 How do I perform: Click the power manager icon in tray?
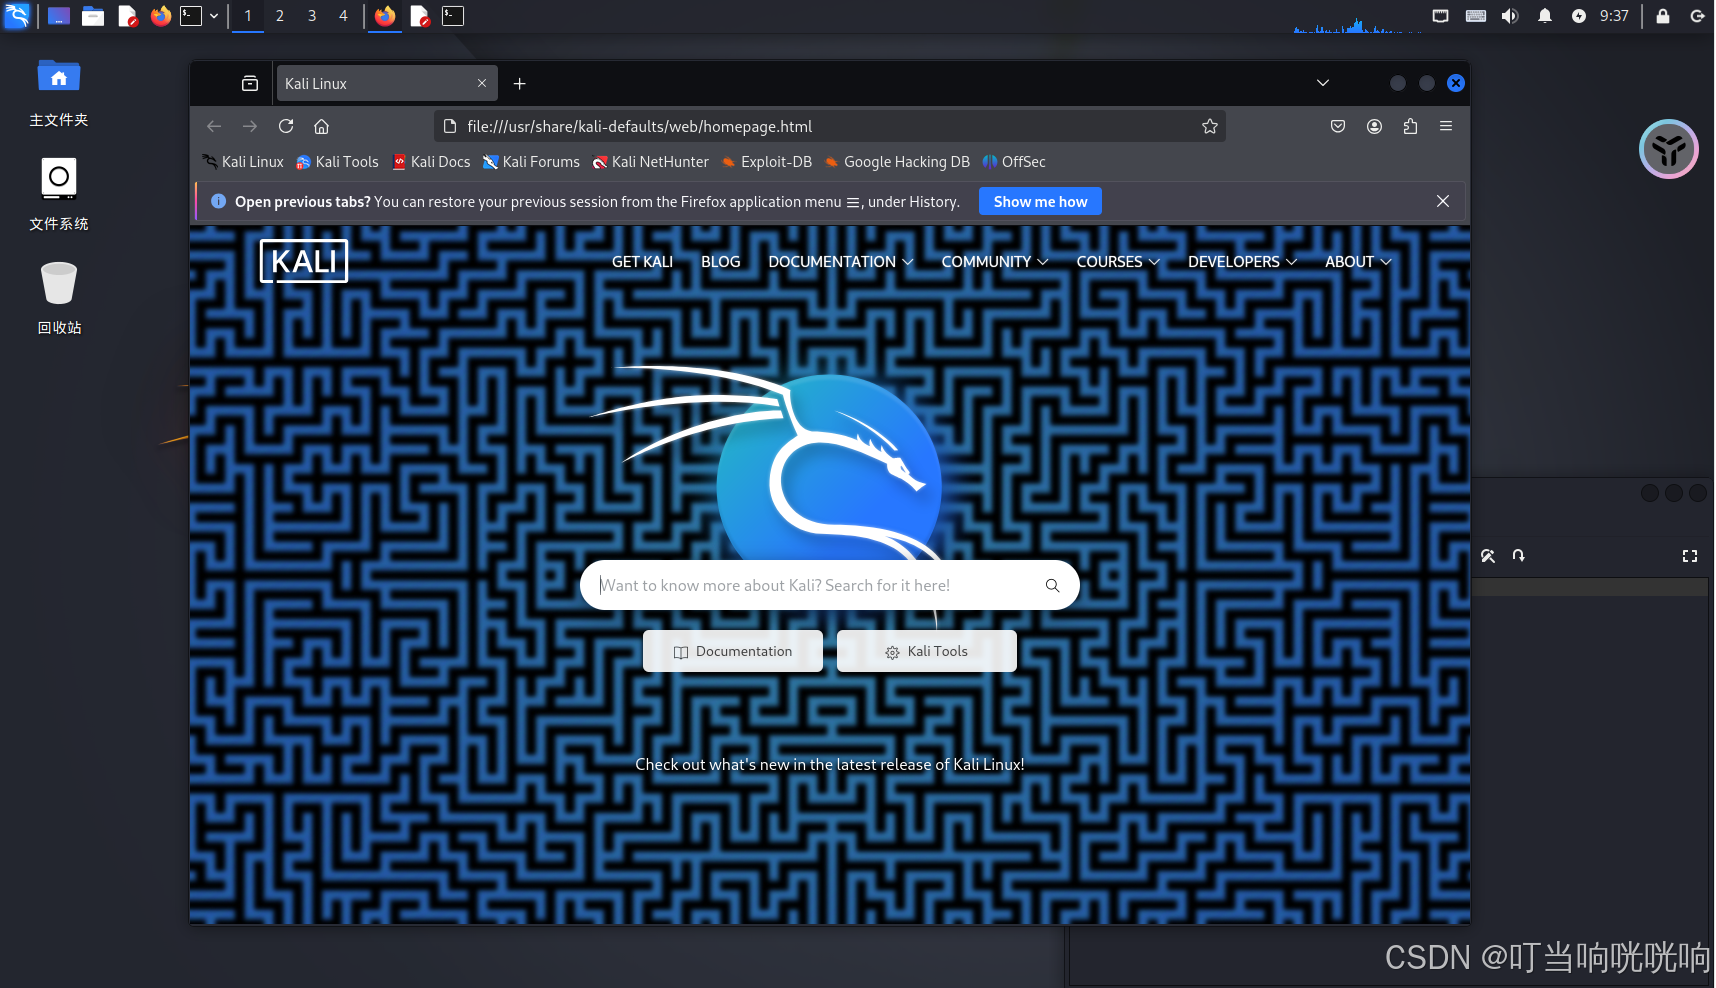1579,16
